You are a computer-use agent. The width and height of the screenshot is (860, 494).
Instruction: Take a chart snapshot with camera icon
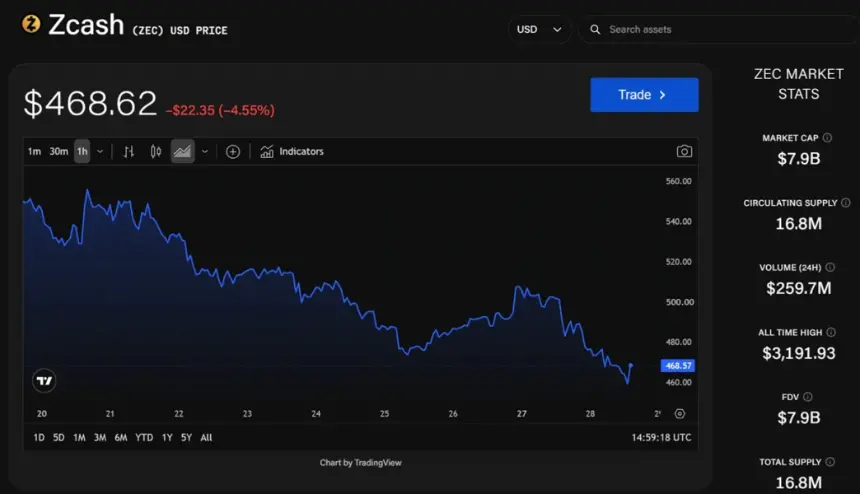point(684,151)
